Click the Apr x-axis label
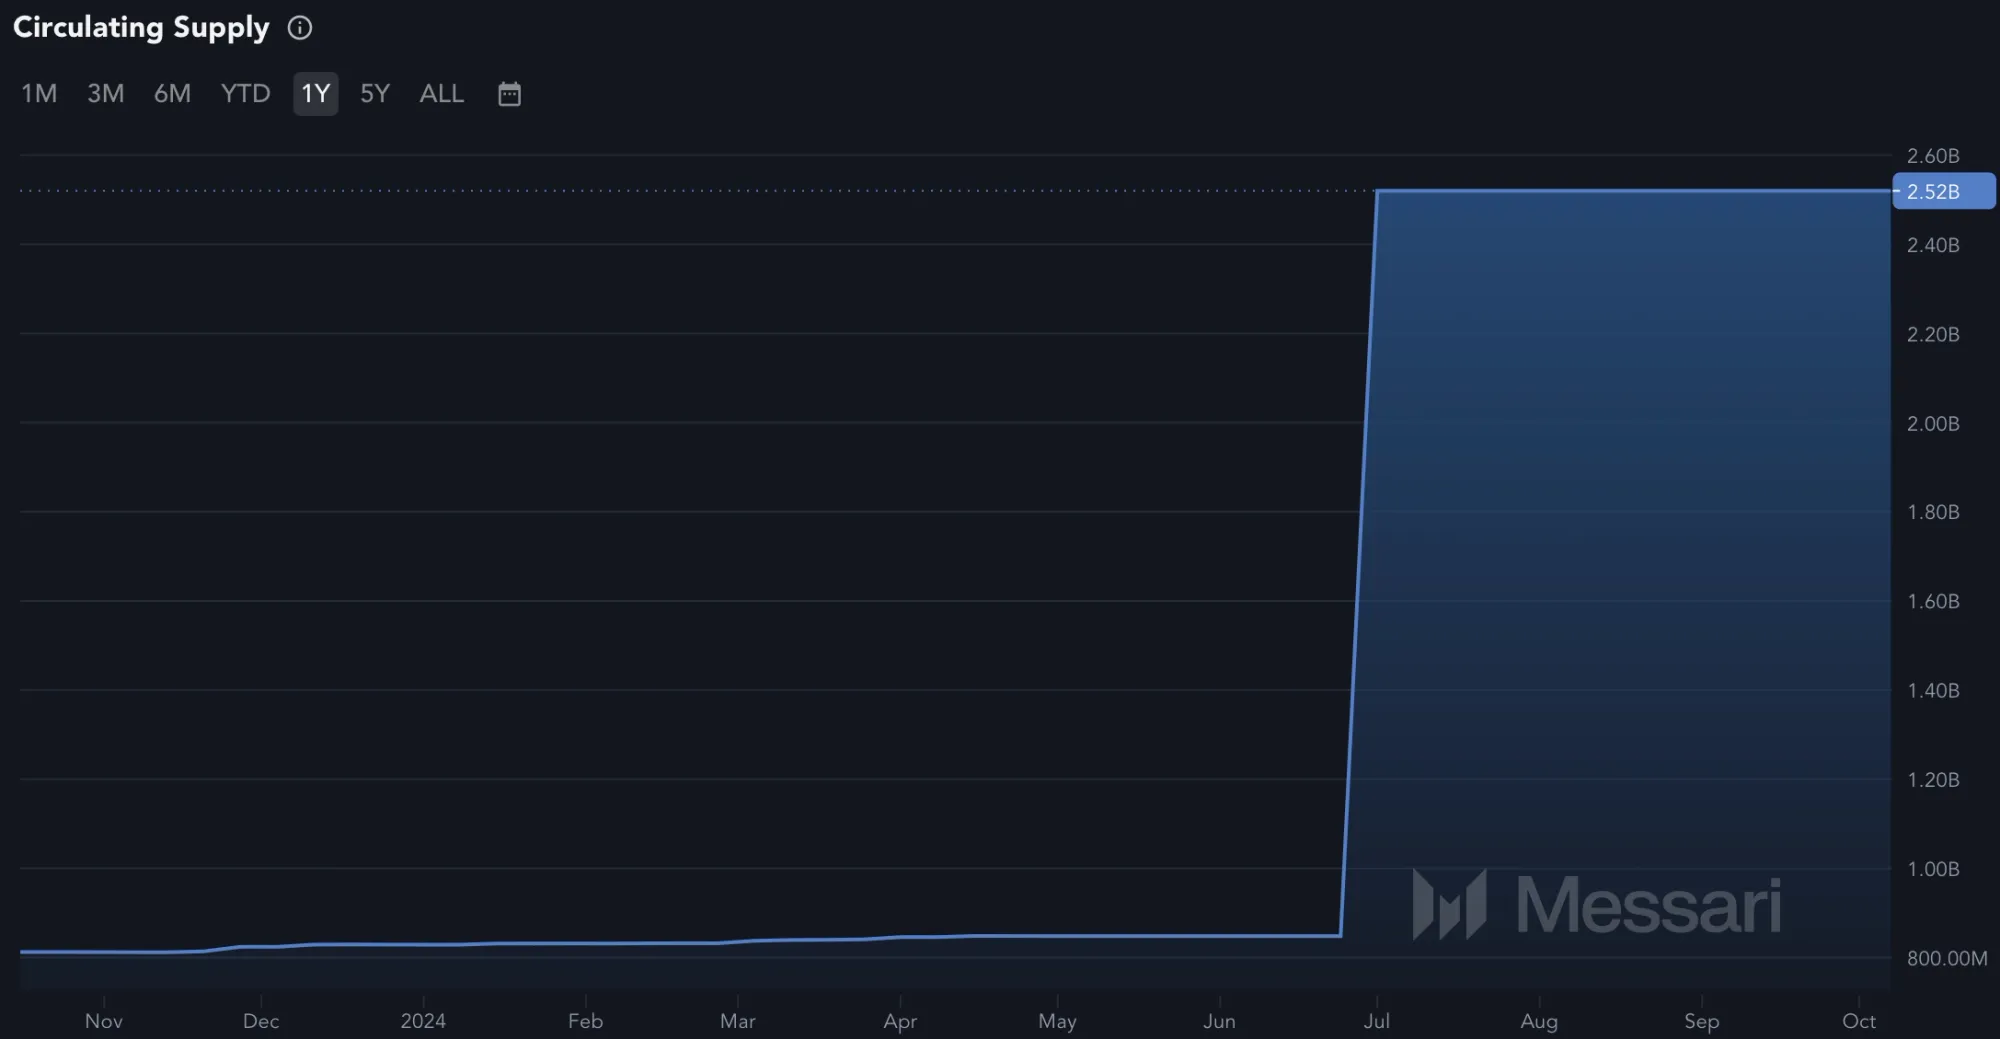Screen dimensions: 2000x1039 [x=900, y=1021]
